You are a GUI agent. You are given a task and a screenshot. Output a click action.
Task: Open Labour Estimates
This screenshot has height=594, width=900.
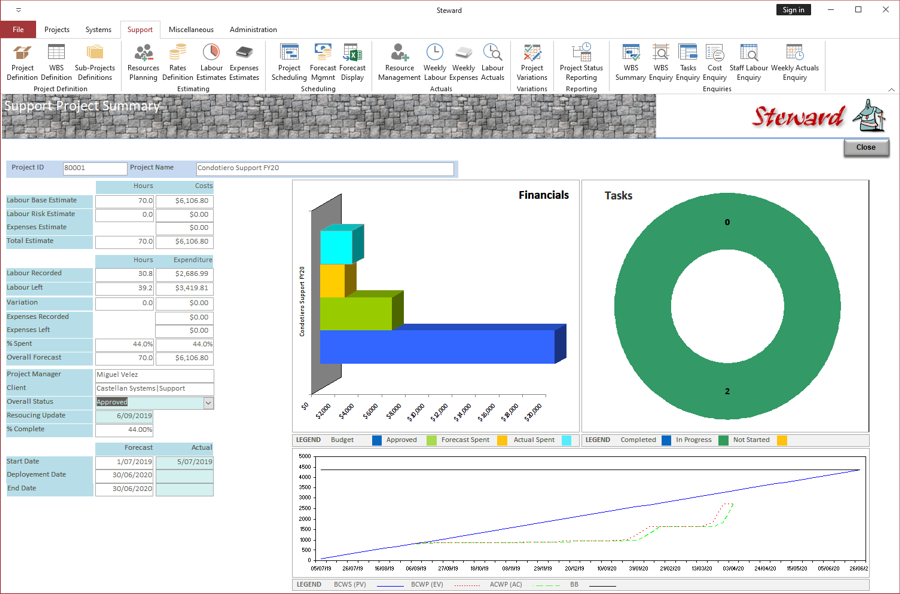click(x=211, y=63)
